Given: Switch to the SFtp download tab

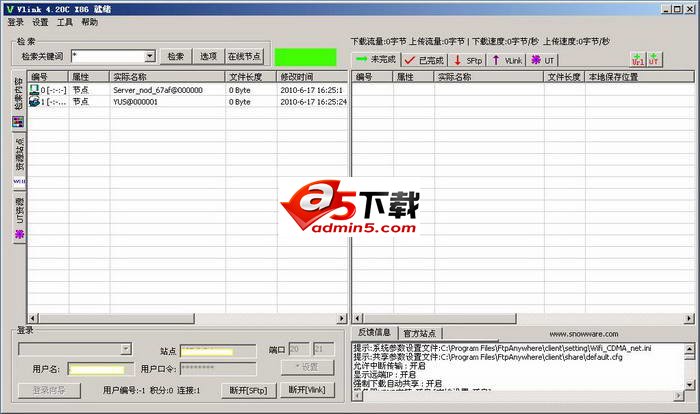Looking at the screenshot, I should (468, 60).
